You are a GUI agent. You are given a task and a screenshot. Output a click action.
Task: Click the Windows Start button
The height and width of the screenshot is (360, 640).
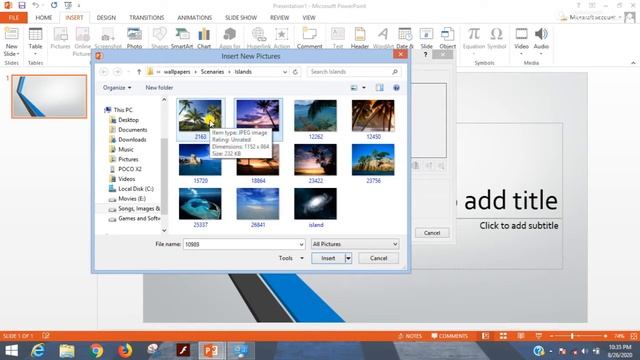pos(11,351)
